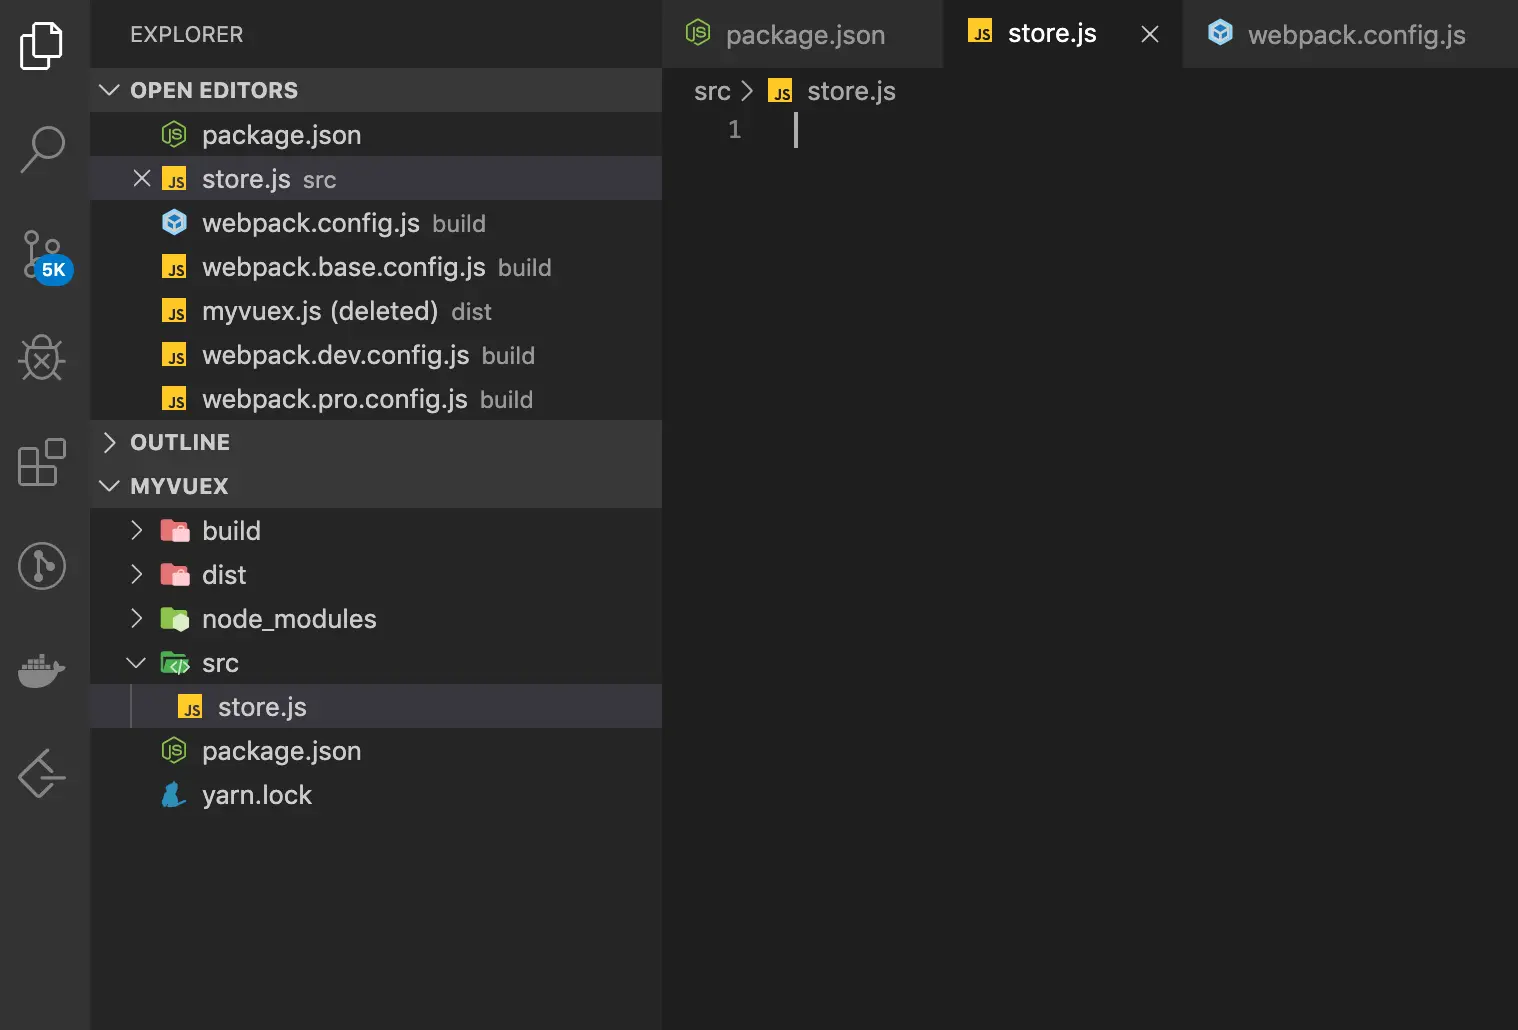The width and height of the screenshot is (1518, 1030).
Task: Open the Search view icon
Action: pos(42,150)
